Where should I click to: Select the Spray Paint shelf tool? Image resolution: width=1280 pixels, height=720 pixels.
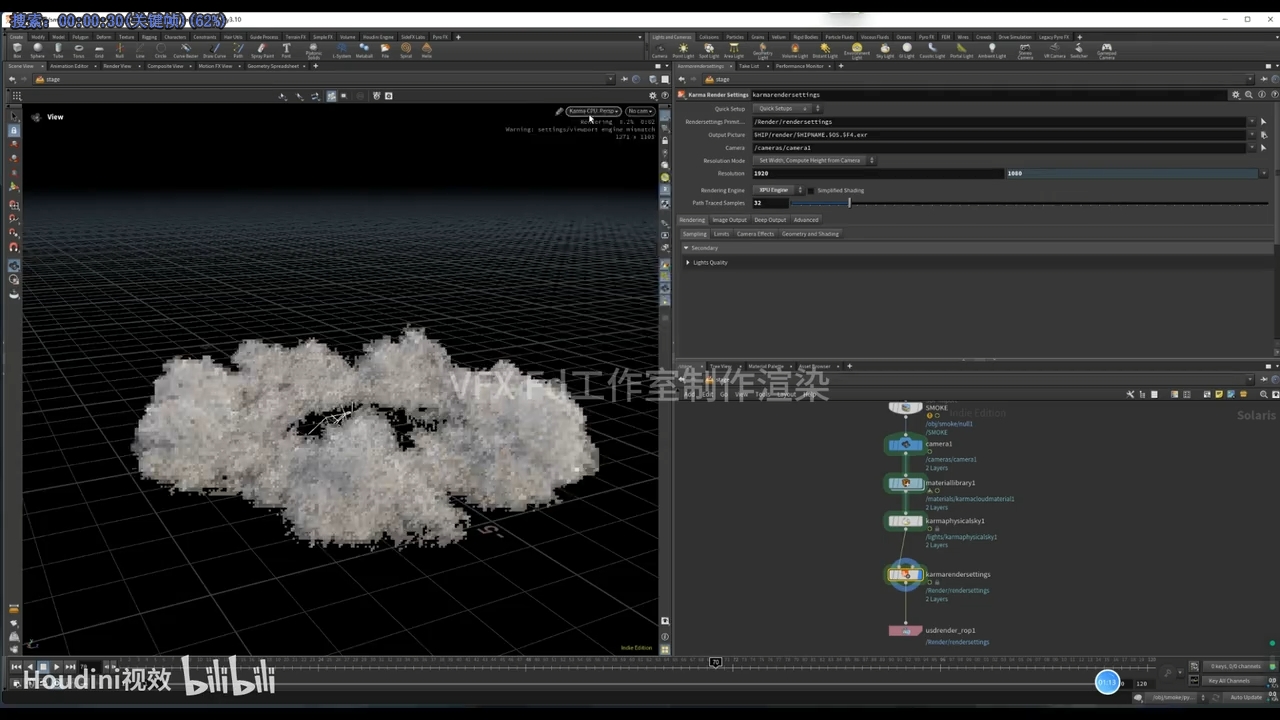tap(260, 48)
